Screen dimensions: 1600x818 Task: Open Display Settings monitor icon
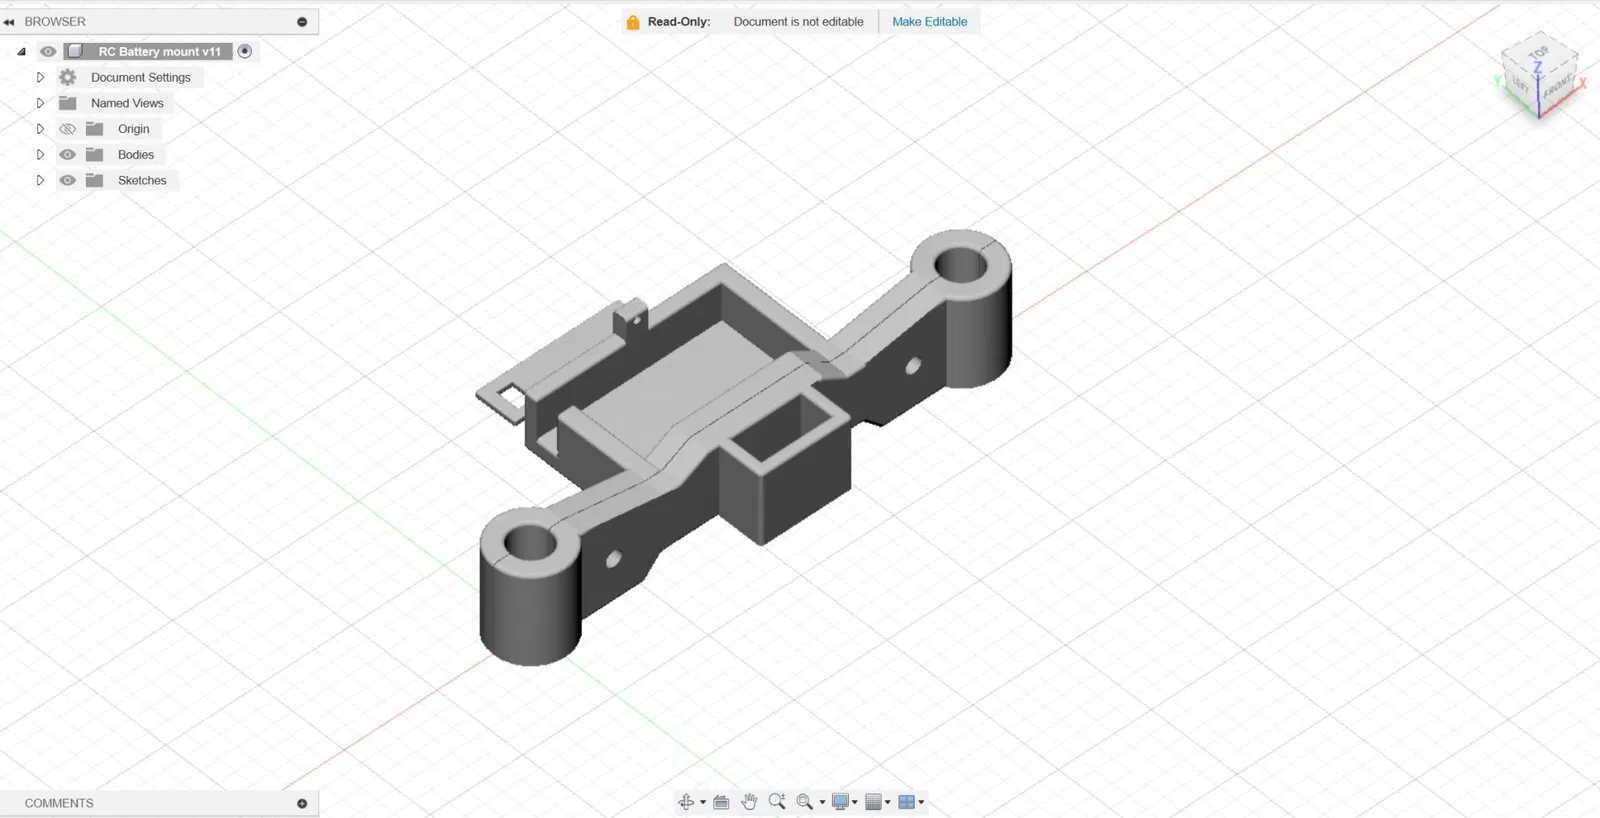click(x=840, y=802)
